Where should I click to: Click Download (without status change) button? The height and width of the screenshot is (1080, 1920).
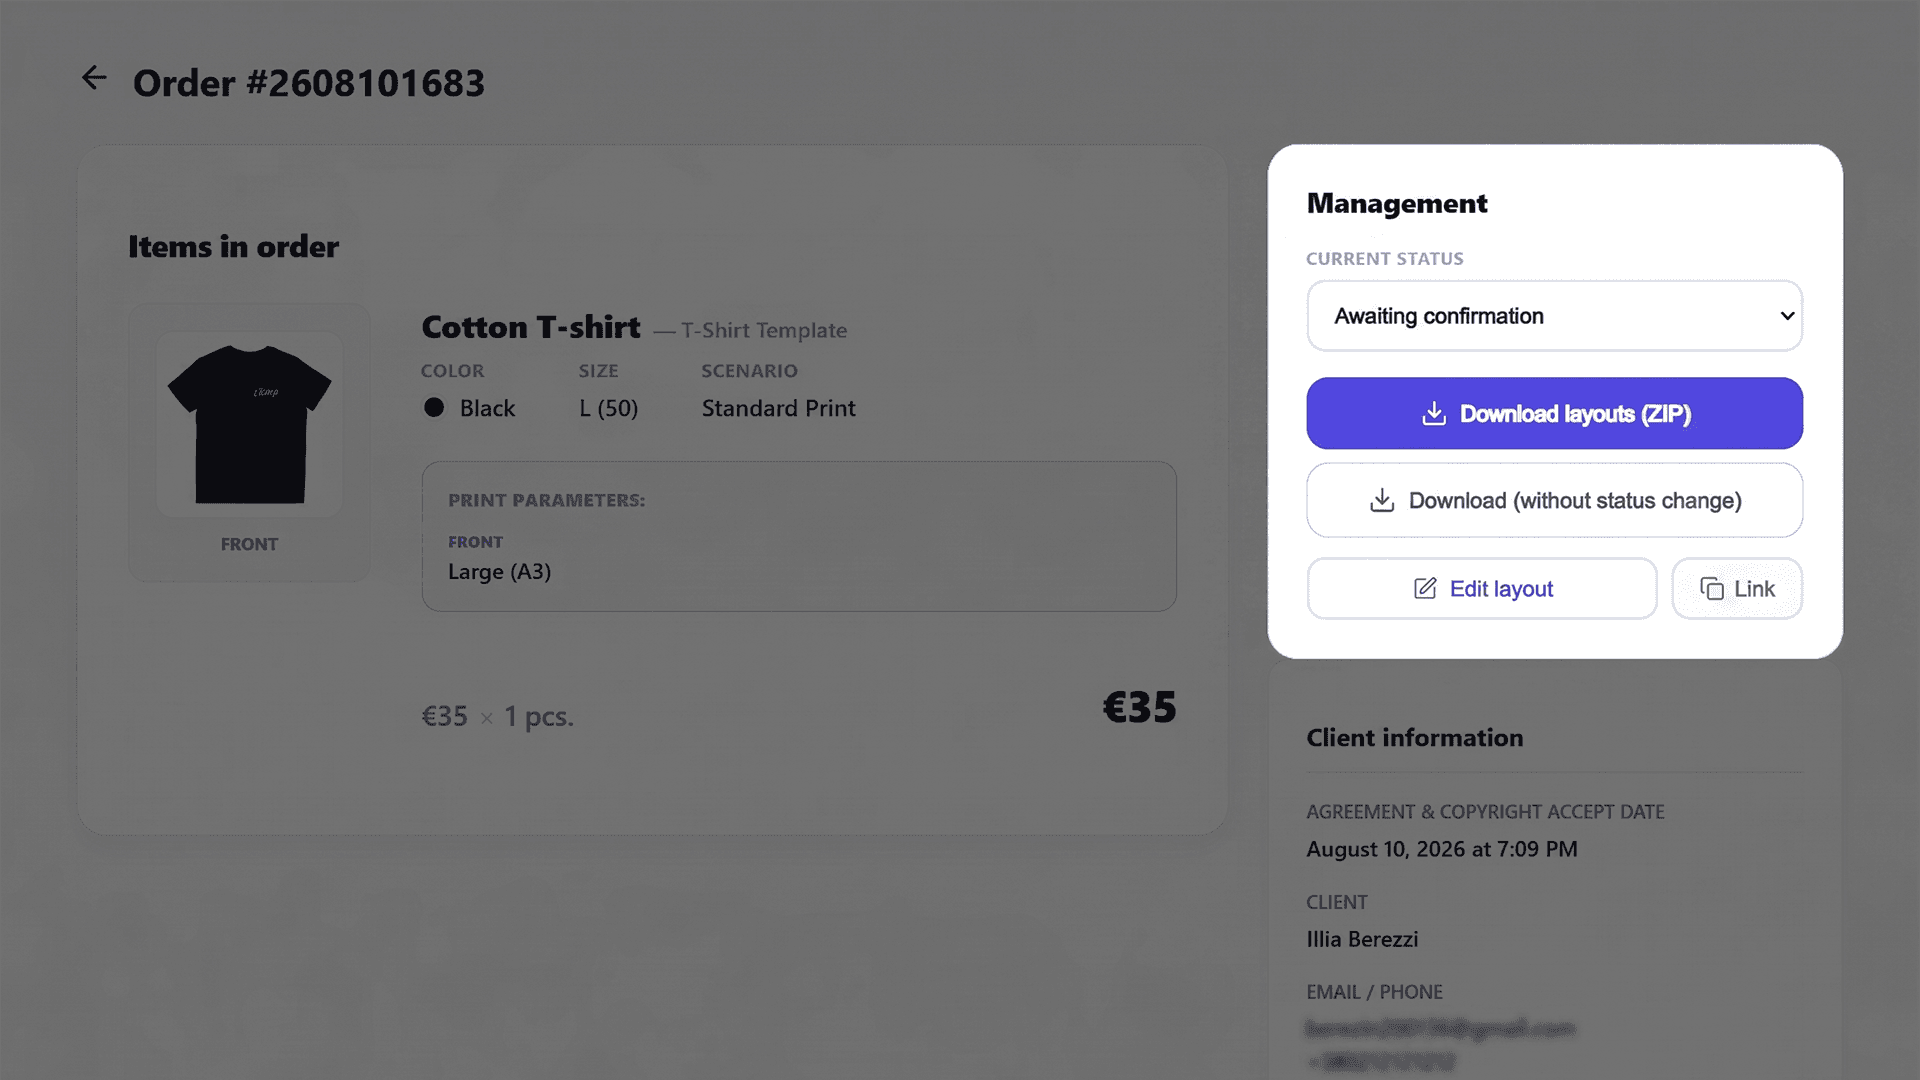(x=1554, y=500)
